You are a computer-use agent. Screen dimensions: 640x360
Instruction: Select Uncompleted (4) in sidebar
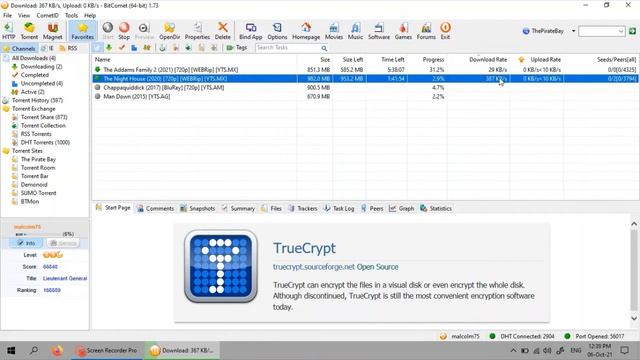[42, 83]
